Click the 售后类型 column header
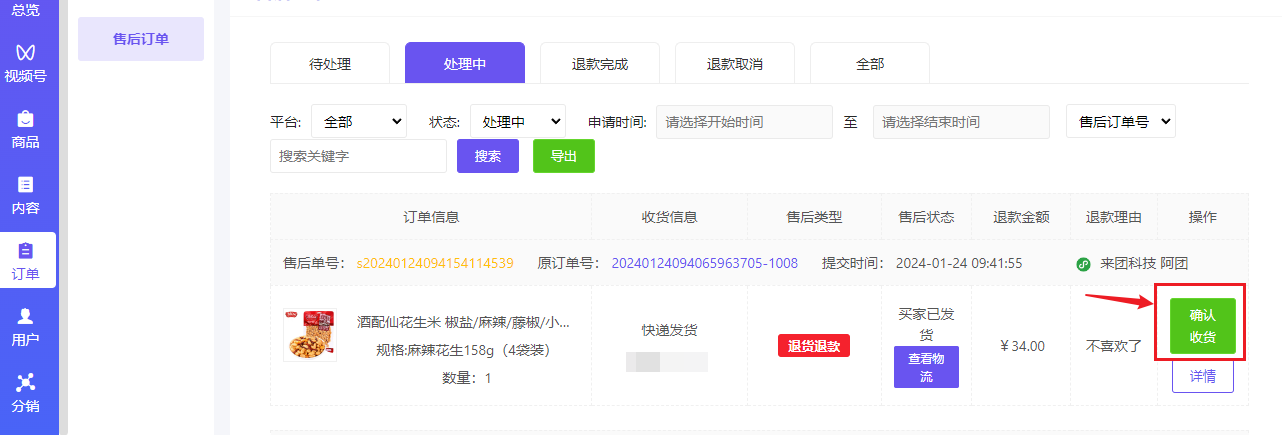Viewport: 1282px width, 435px height. click(x=814, y=217)
